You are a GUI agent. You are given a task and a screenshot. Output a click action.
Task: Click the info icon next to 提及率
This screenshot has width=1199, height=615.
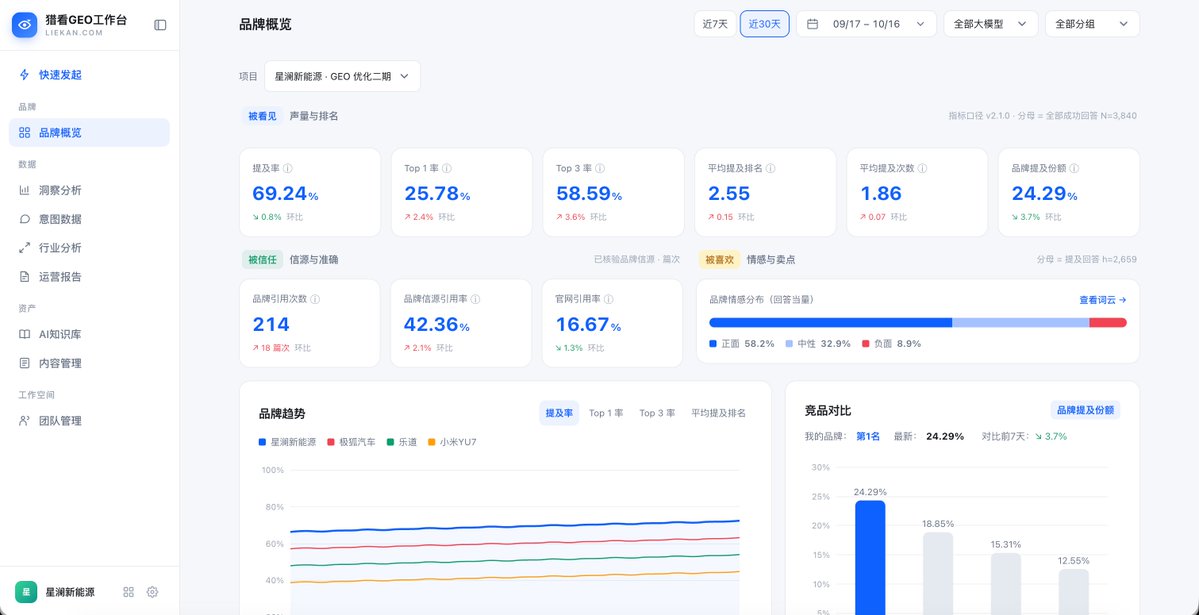pyautogui.click(x=288, y=168)
